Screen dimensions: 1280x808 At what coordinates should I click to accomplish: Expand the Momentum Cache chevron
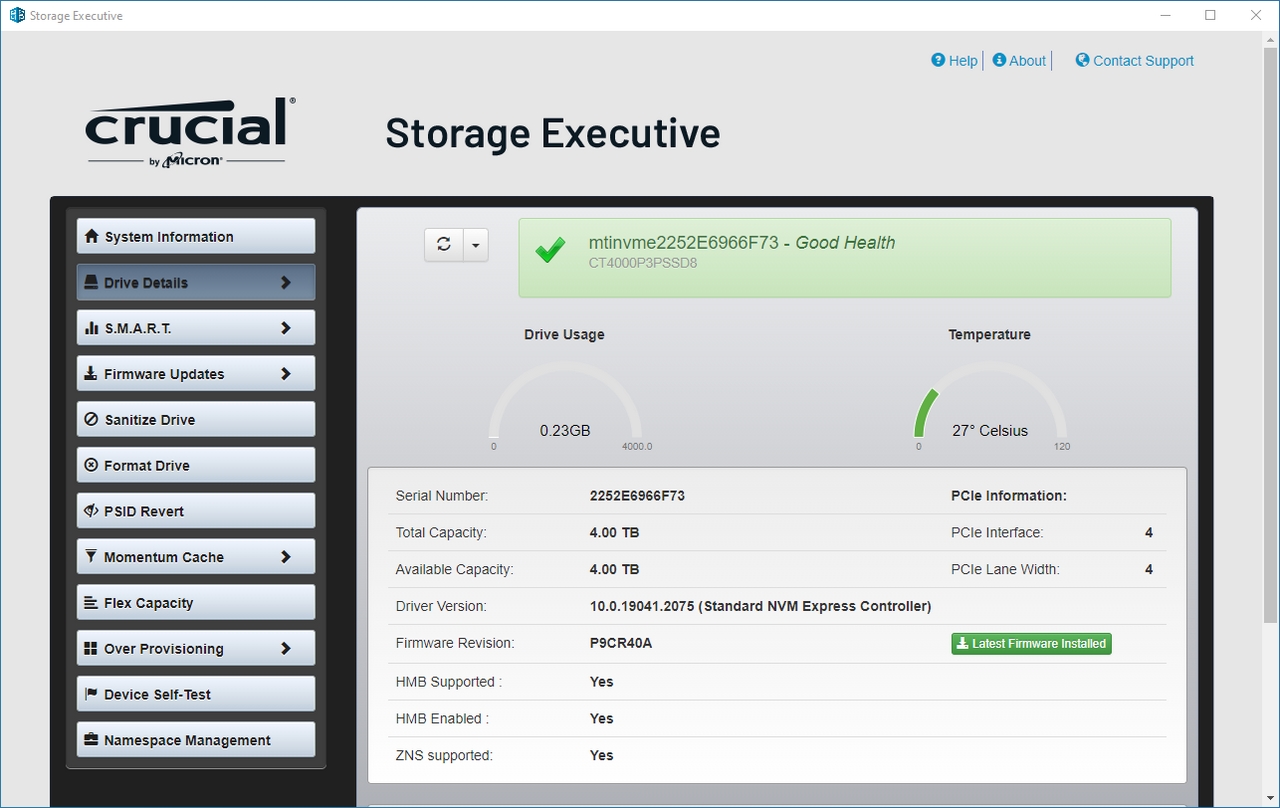point(286,557)
